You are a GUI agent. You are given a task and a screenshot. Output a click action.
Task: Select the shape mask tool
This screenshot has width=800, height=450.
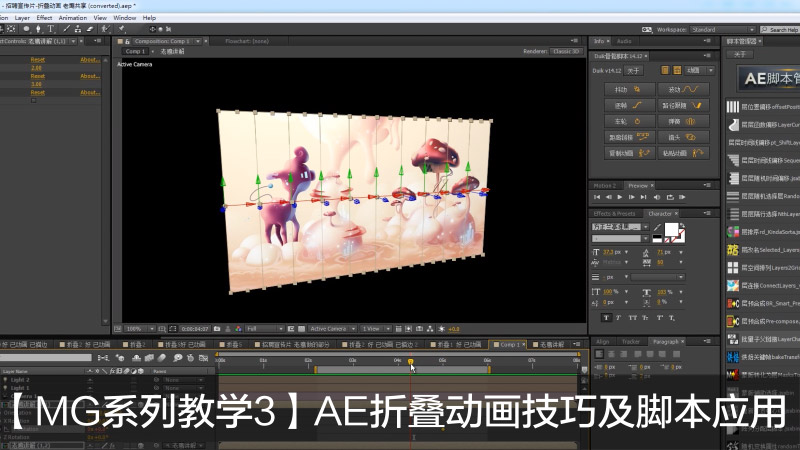coord(27,29)
